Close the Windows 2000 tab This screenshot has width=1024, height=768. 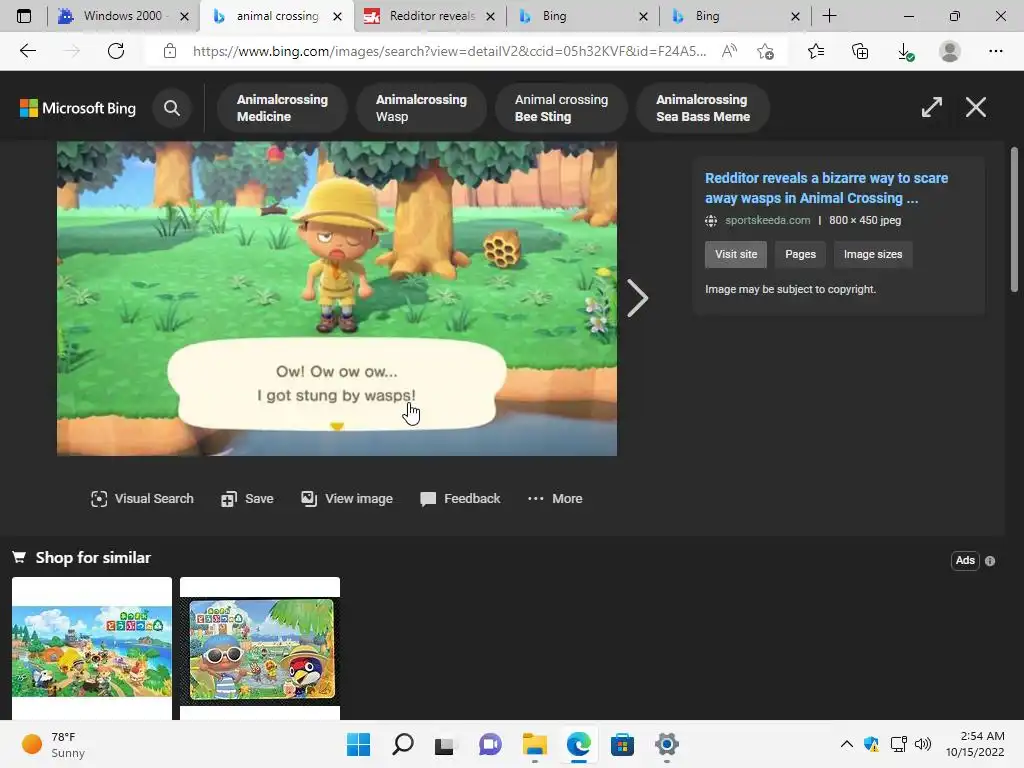(184, 16)
